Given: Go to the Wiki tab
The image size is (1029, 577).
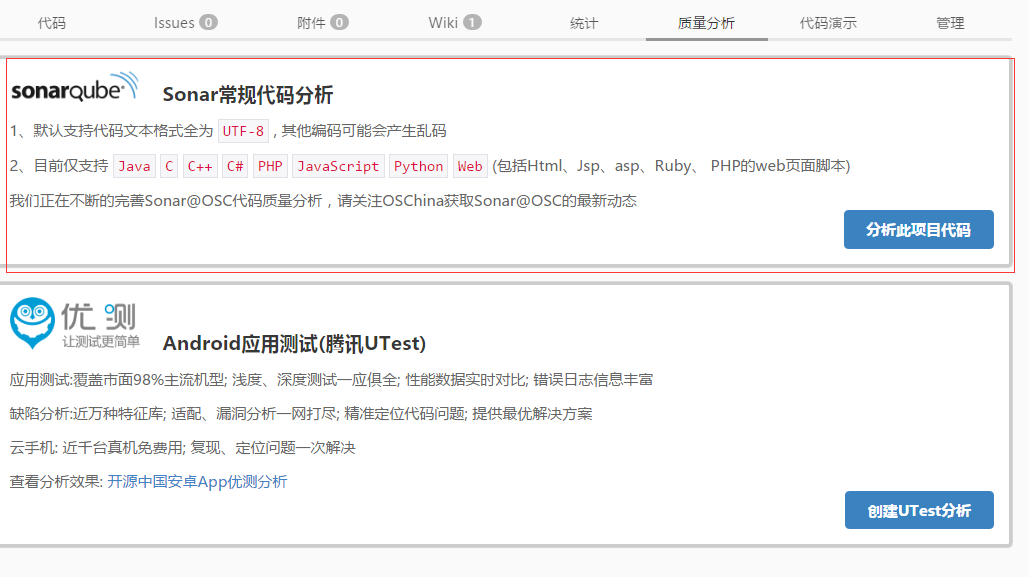Looking at the screenshot, I should pos(454,23).
